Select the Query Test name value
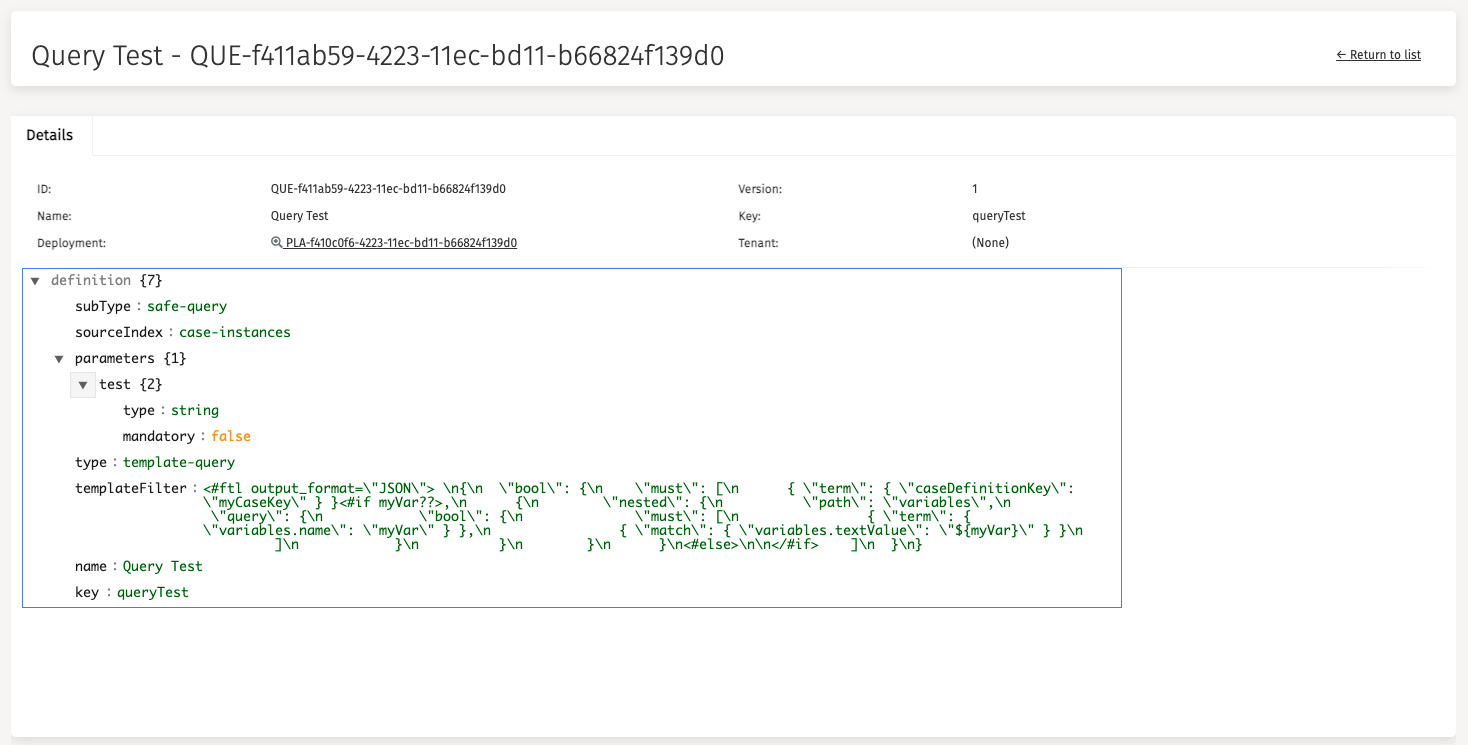 163,566
